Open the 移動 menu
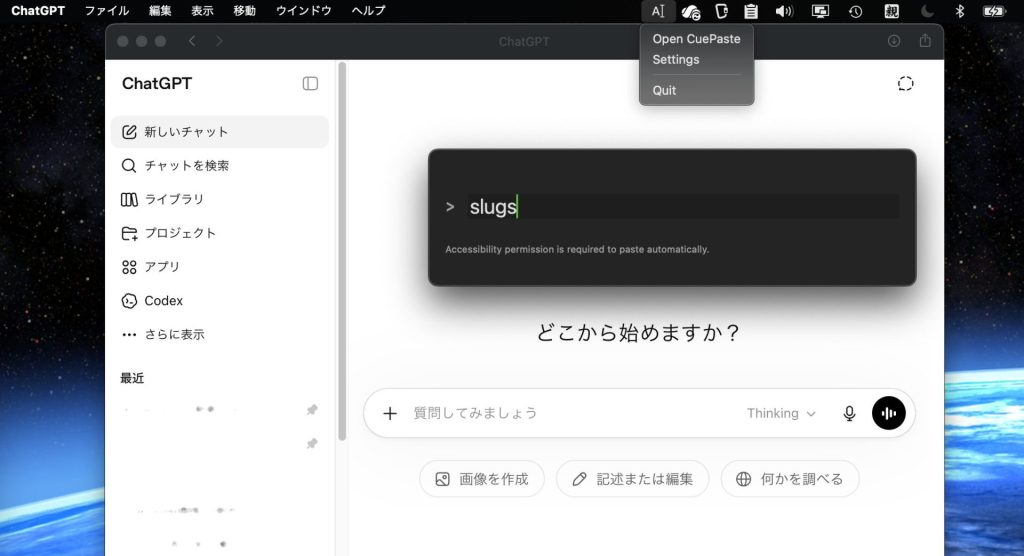 click(244, 10)
